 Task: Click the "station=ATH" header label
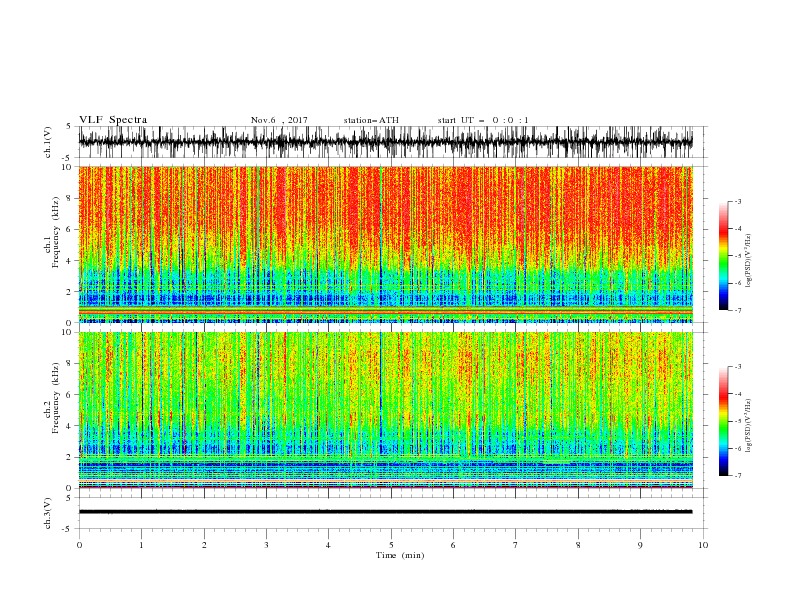[371, 120]
